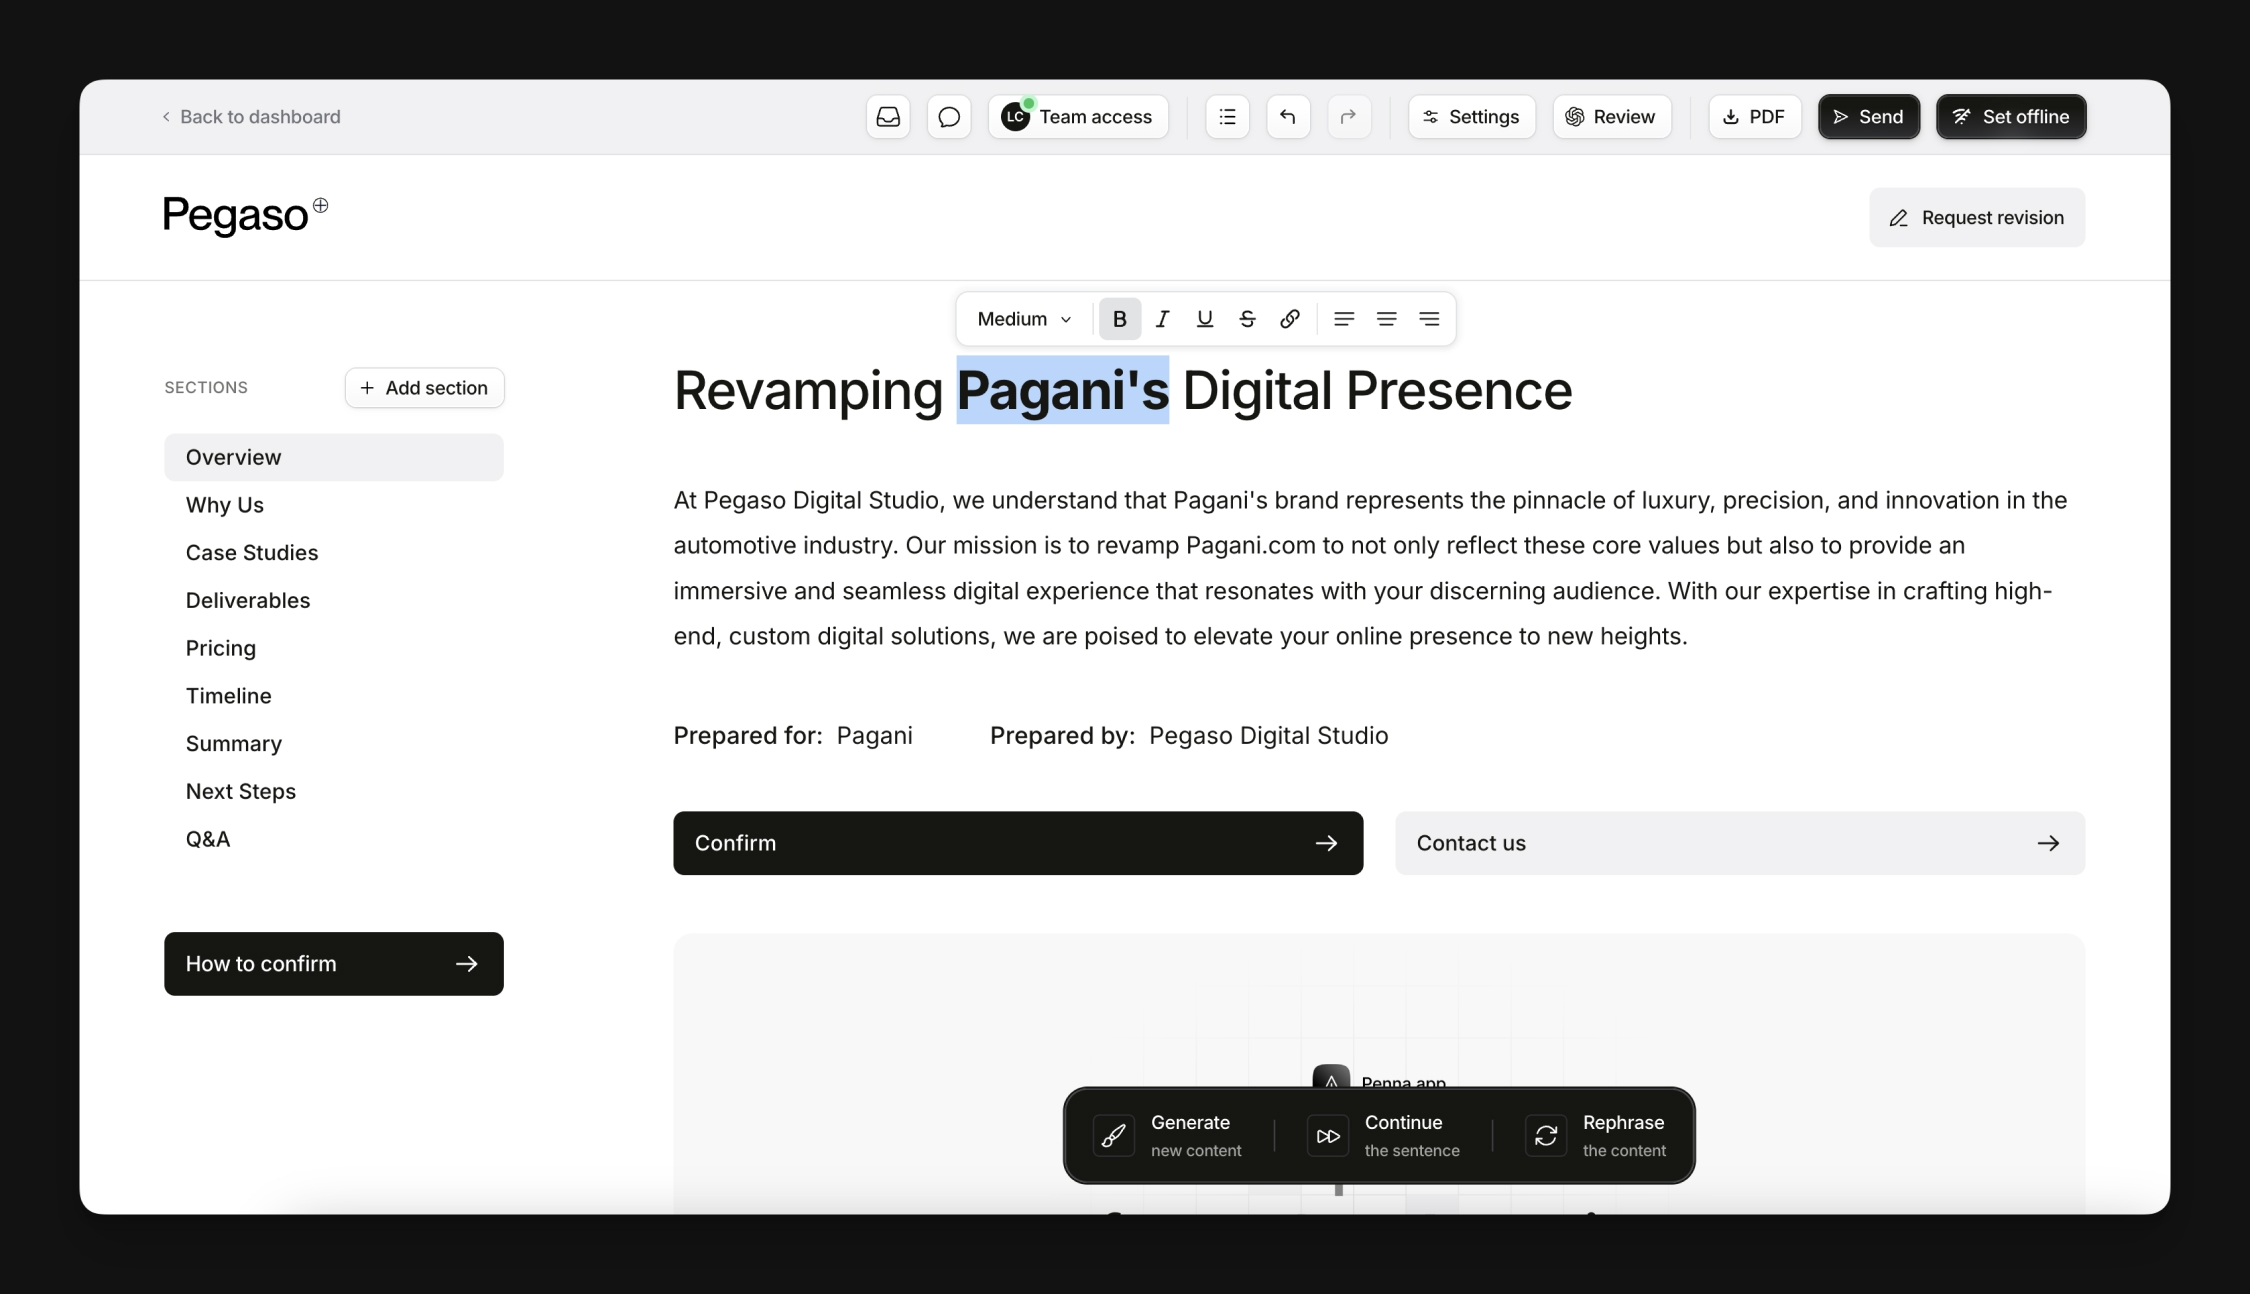Continue the sentence with AI
The width and height of the screenshot is (2250, 1295).
pos(1384,1136)
